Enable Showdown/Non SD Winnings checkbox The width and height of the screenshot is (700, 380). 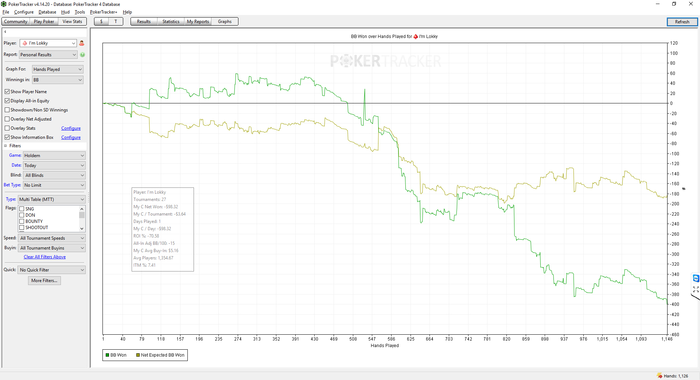7,110
